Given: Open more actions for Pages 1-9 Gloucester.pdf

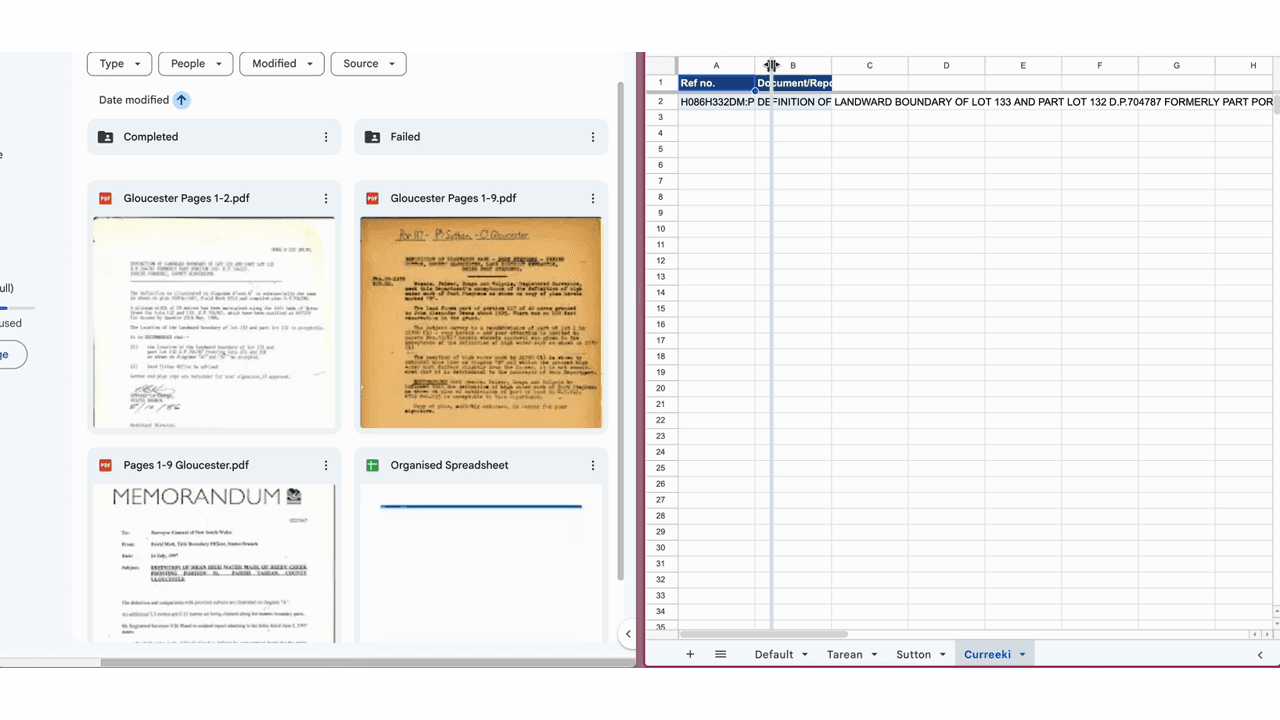Looking at the screenshot, I should (326, 465).
